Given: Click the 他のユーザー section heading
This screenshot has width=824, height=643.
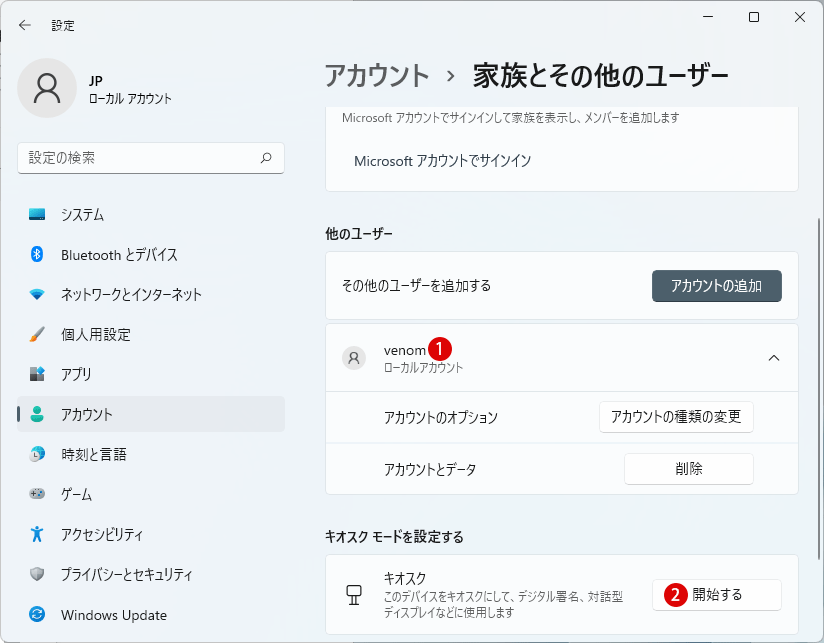Looking at the screenshot, I should click(359, 233).
